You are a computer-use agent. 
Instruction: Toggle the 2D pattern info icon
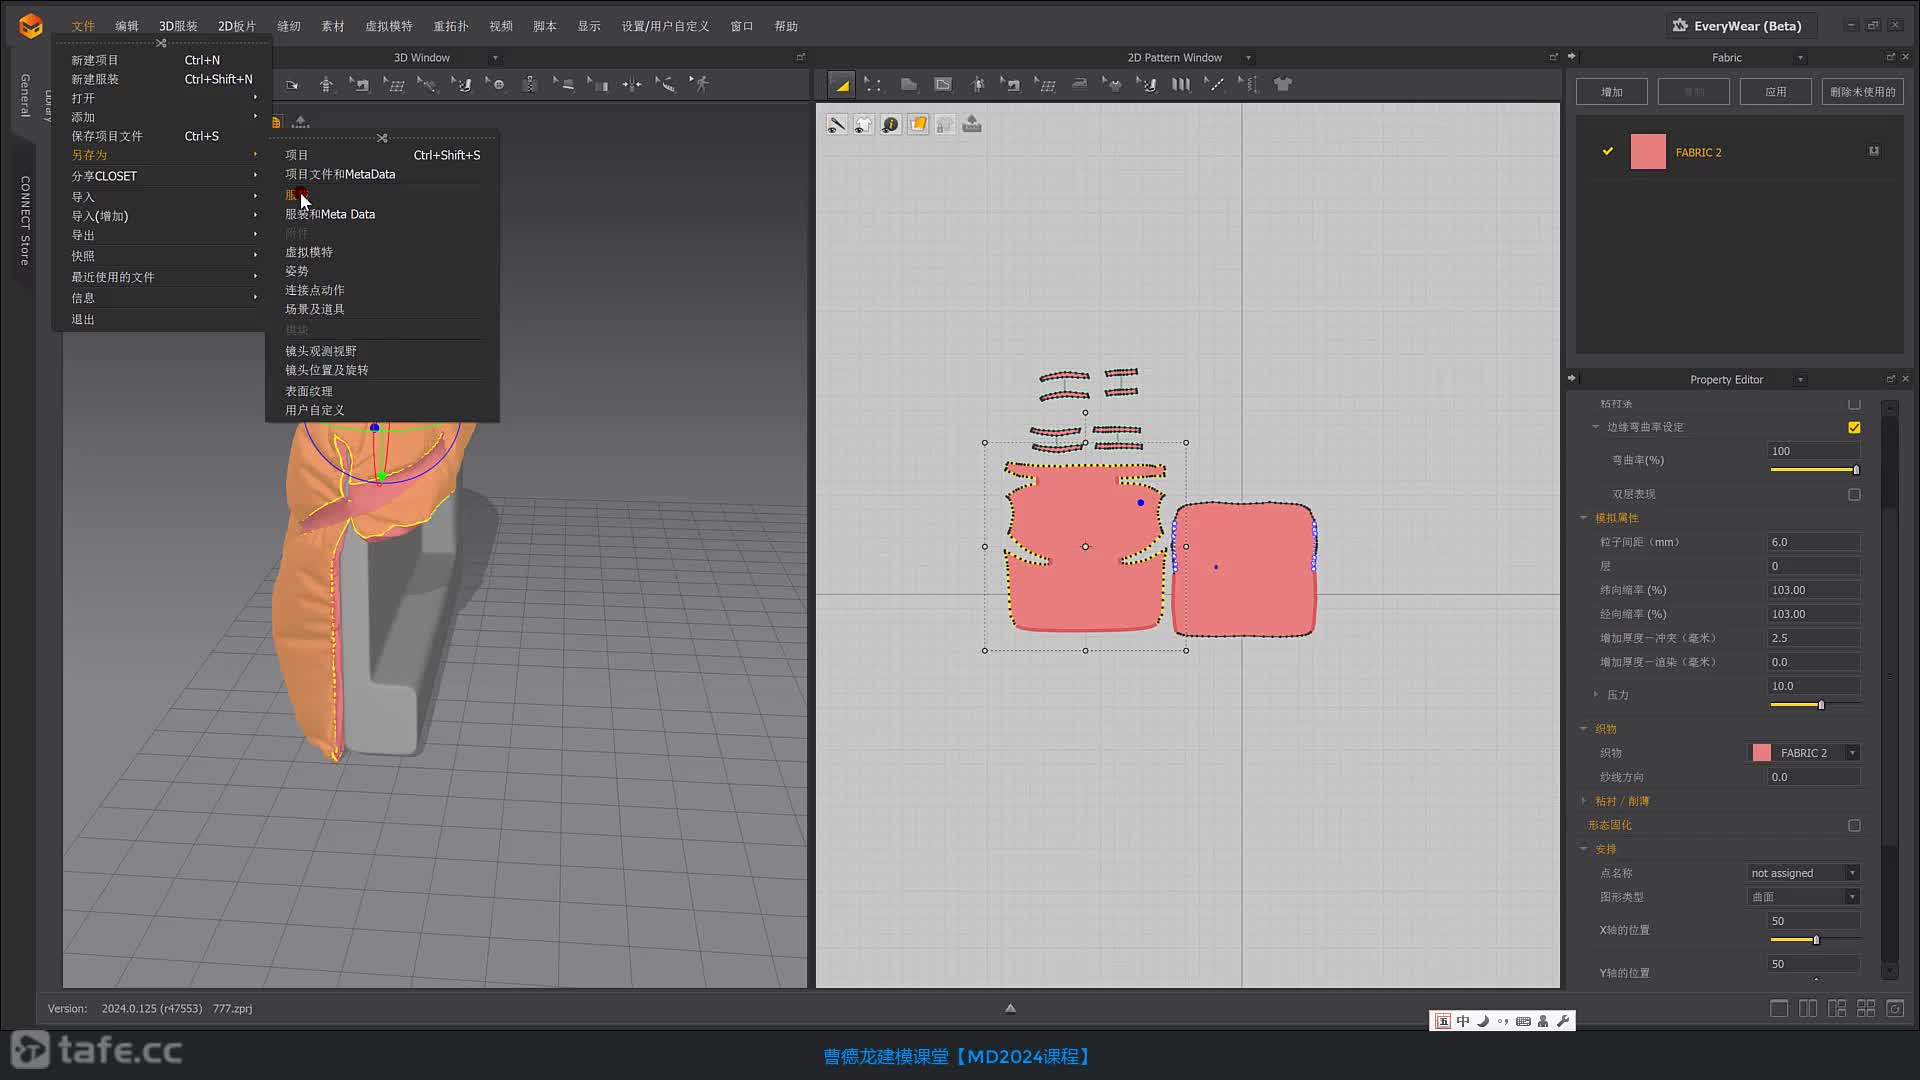[891, 125]
